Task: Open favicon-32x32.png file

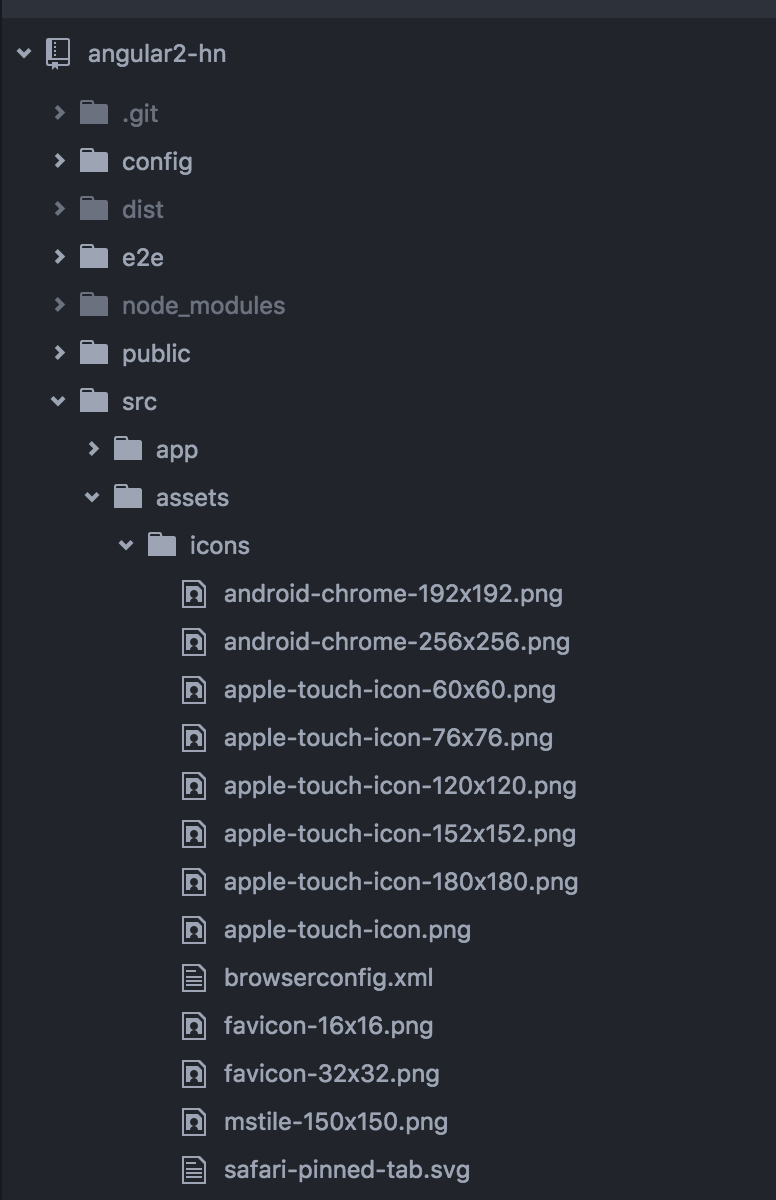Action: (x=331, y=1074)
